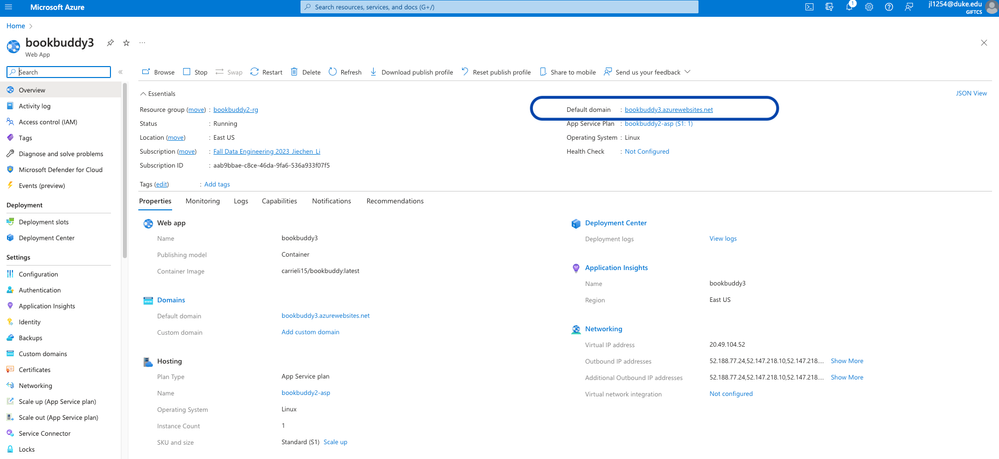Collapse the left menu with double chevron
This screenshot has width=999, height=459.
pos(120,72)
